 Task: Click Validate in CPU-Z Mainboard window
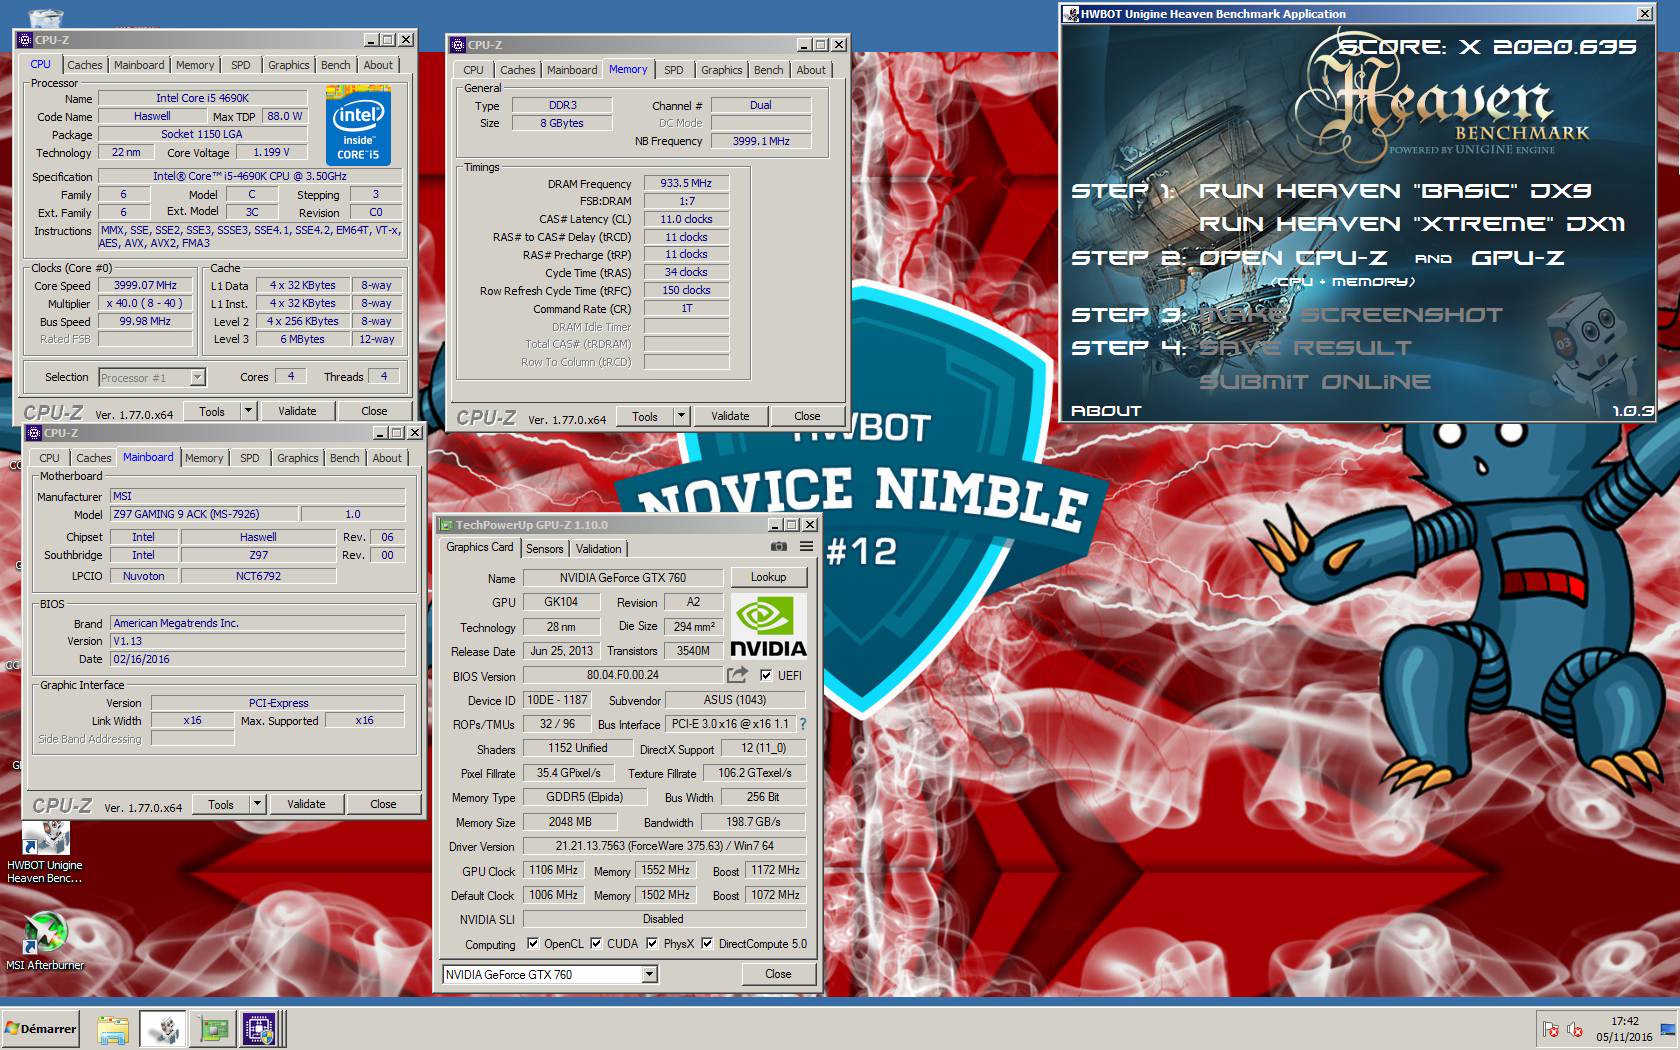(306, 803)
